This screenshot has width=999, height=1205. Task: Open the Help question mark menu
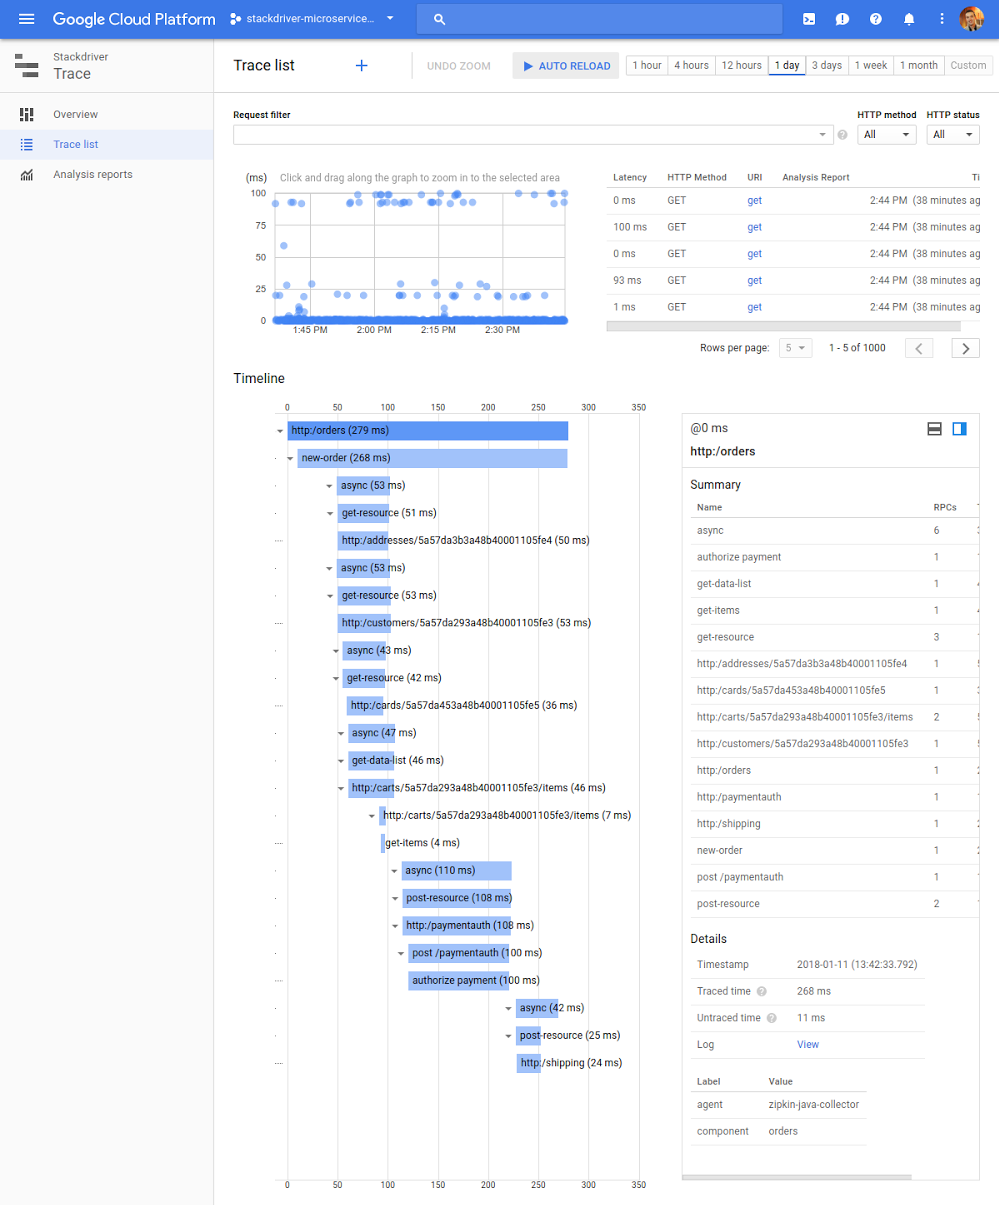pyautogui.click(x=876, y=19)
